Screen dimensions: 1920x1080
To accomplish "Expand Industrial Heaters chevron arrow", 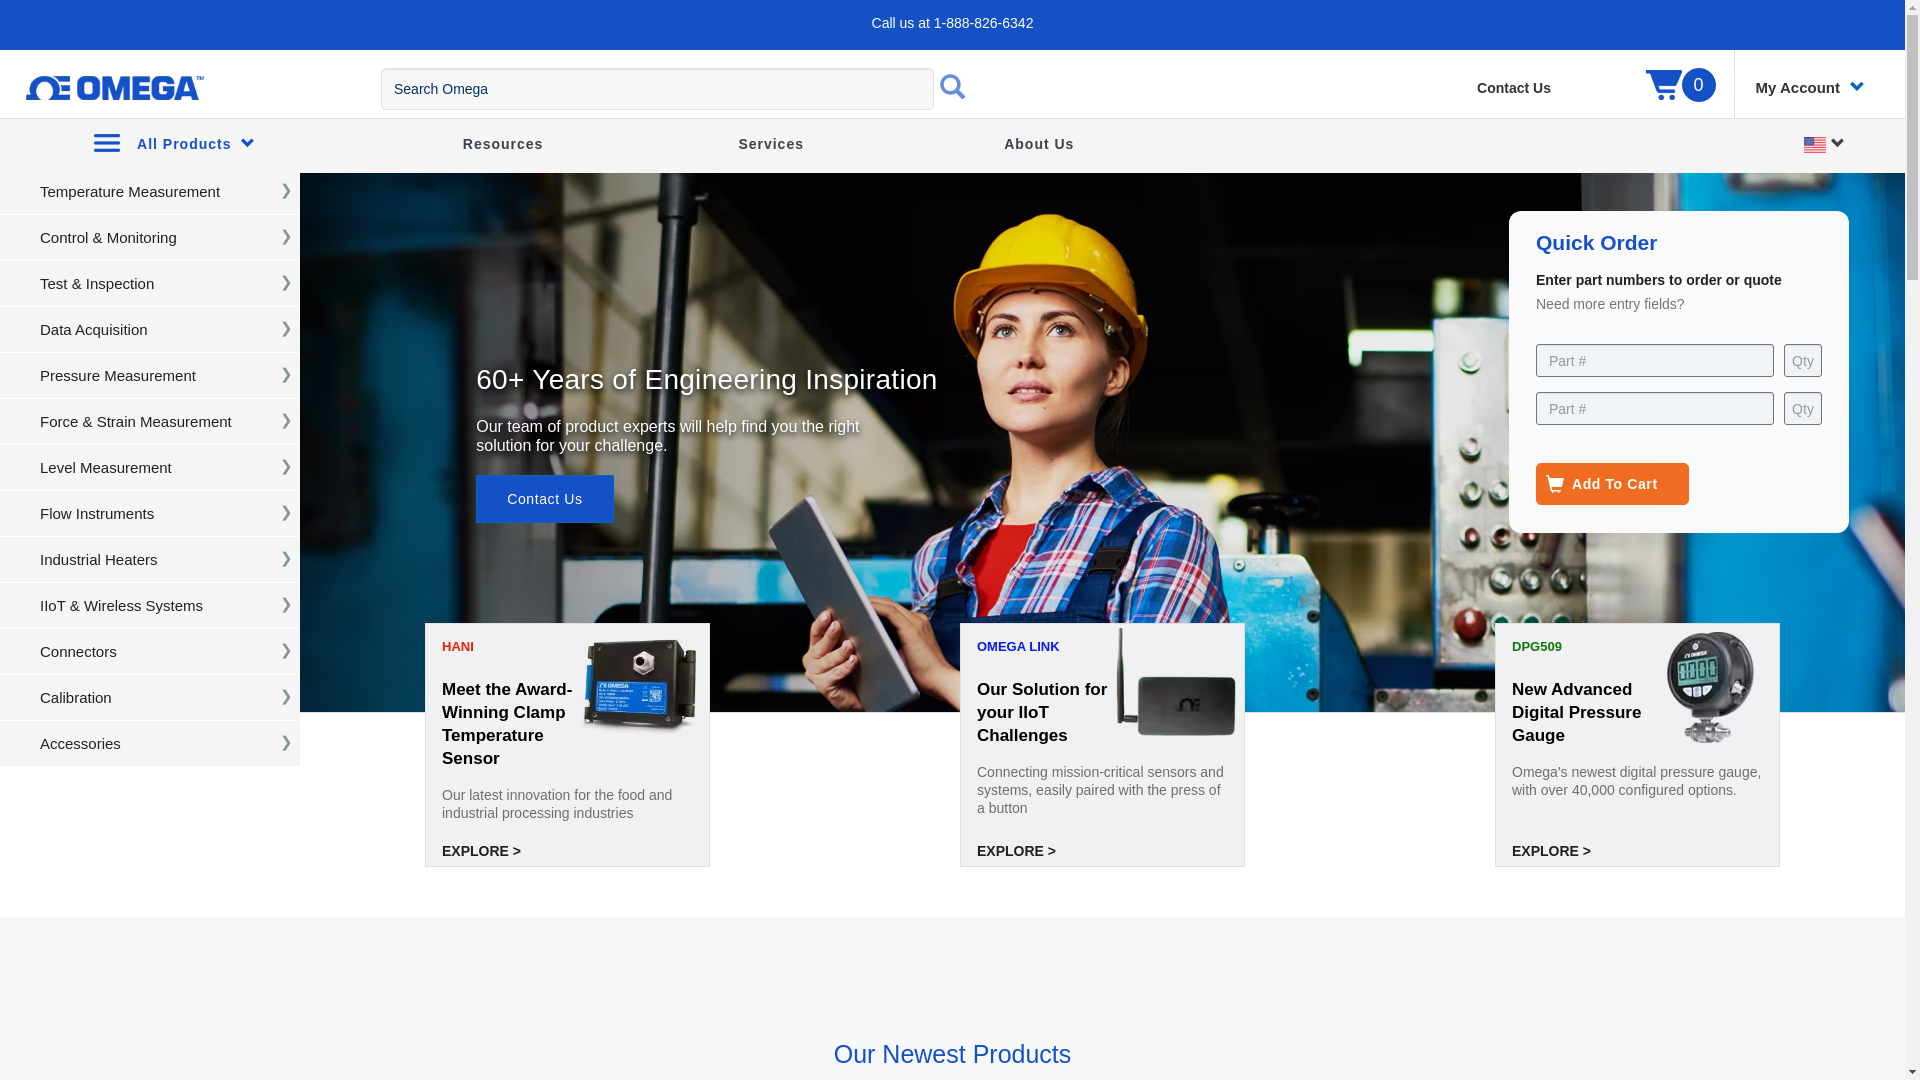I will coord(286,559).
